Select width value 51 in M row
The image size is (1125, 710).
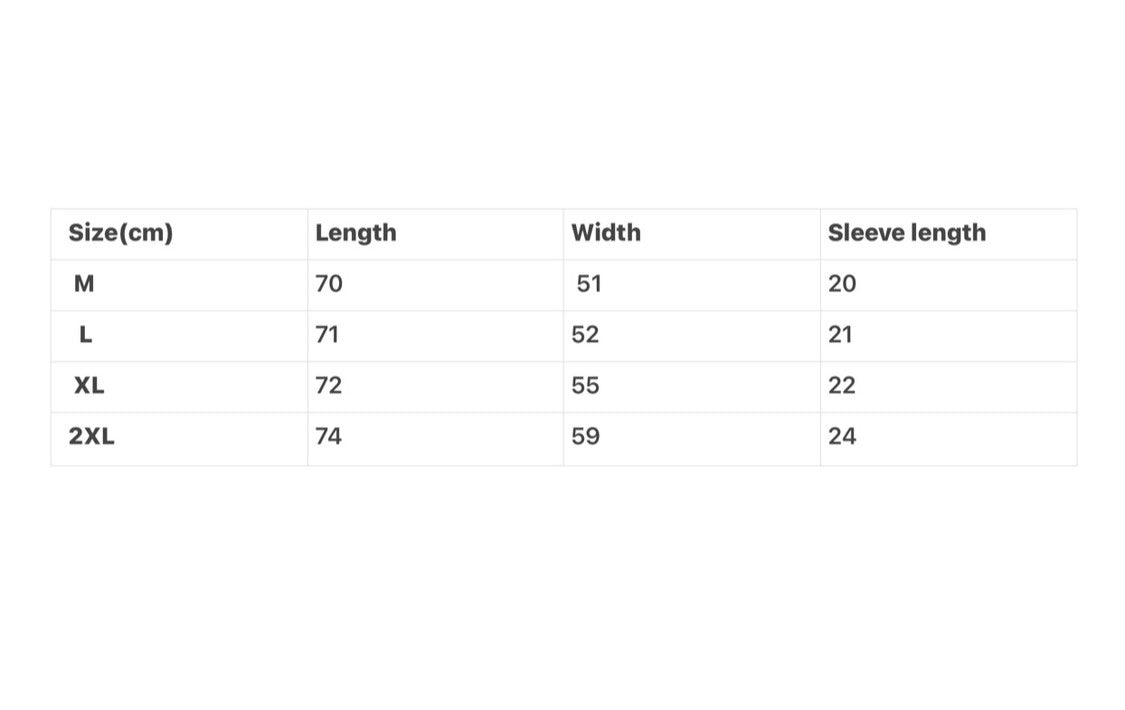pos(589,284)
